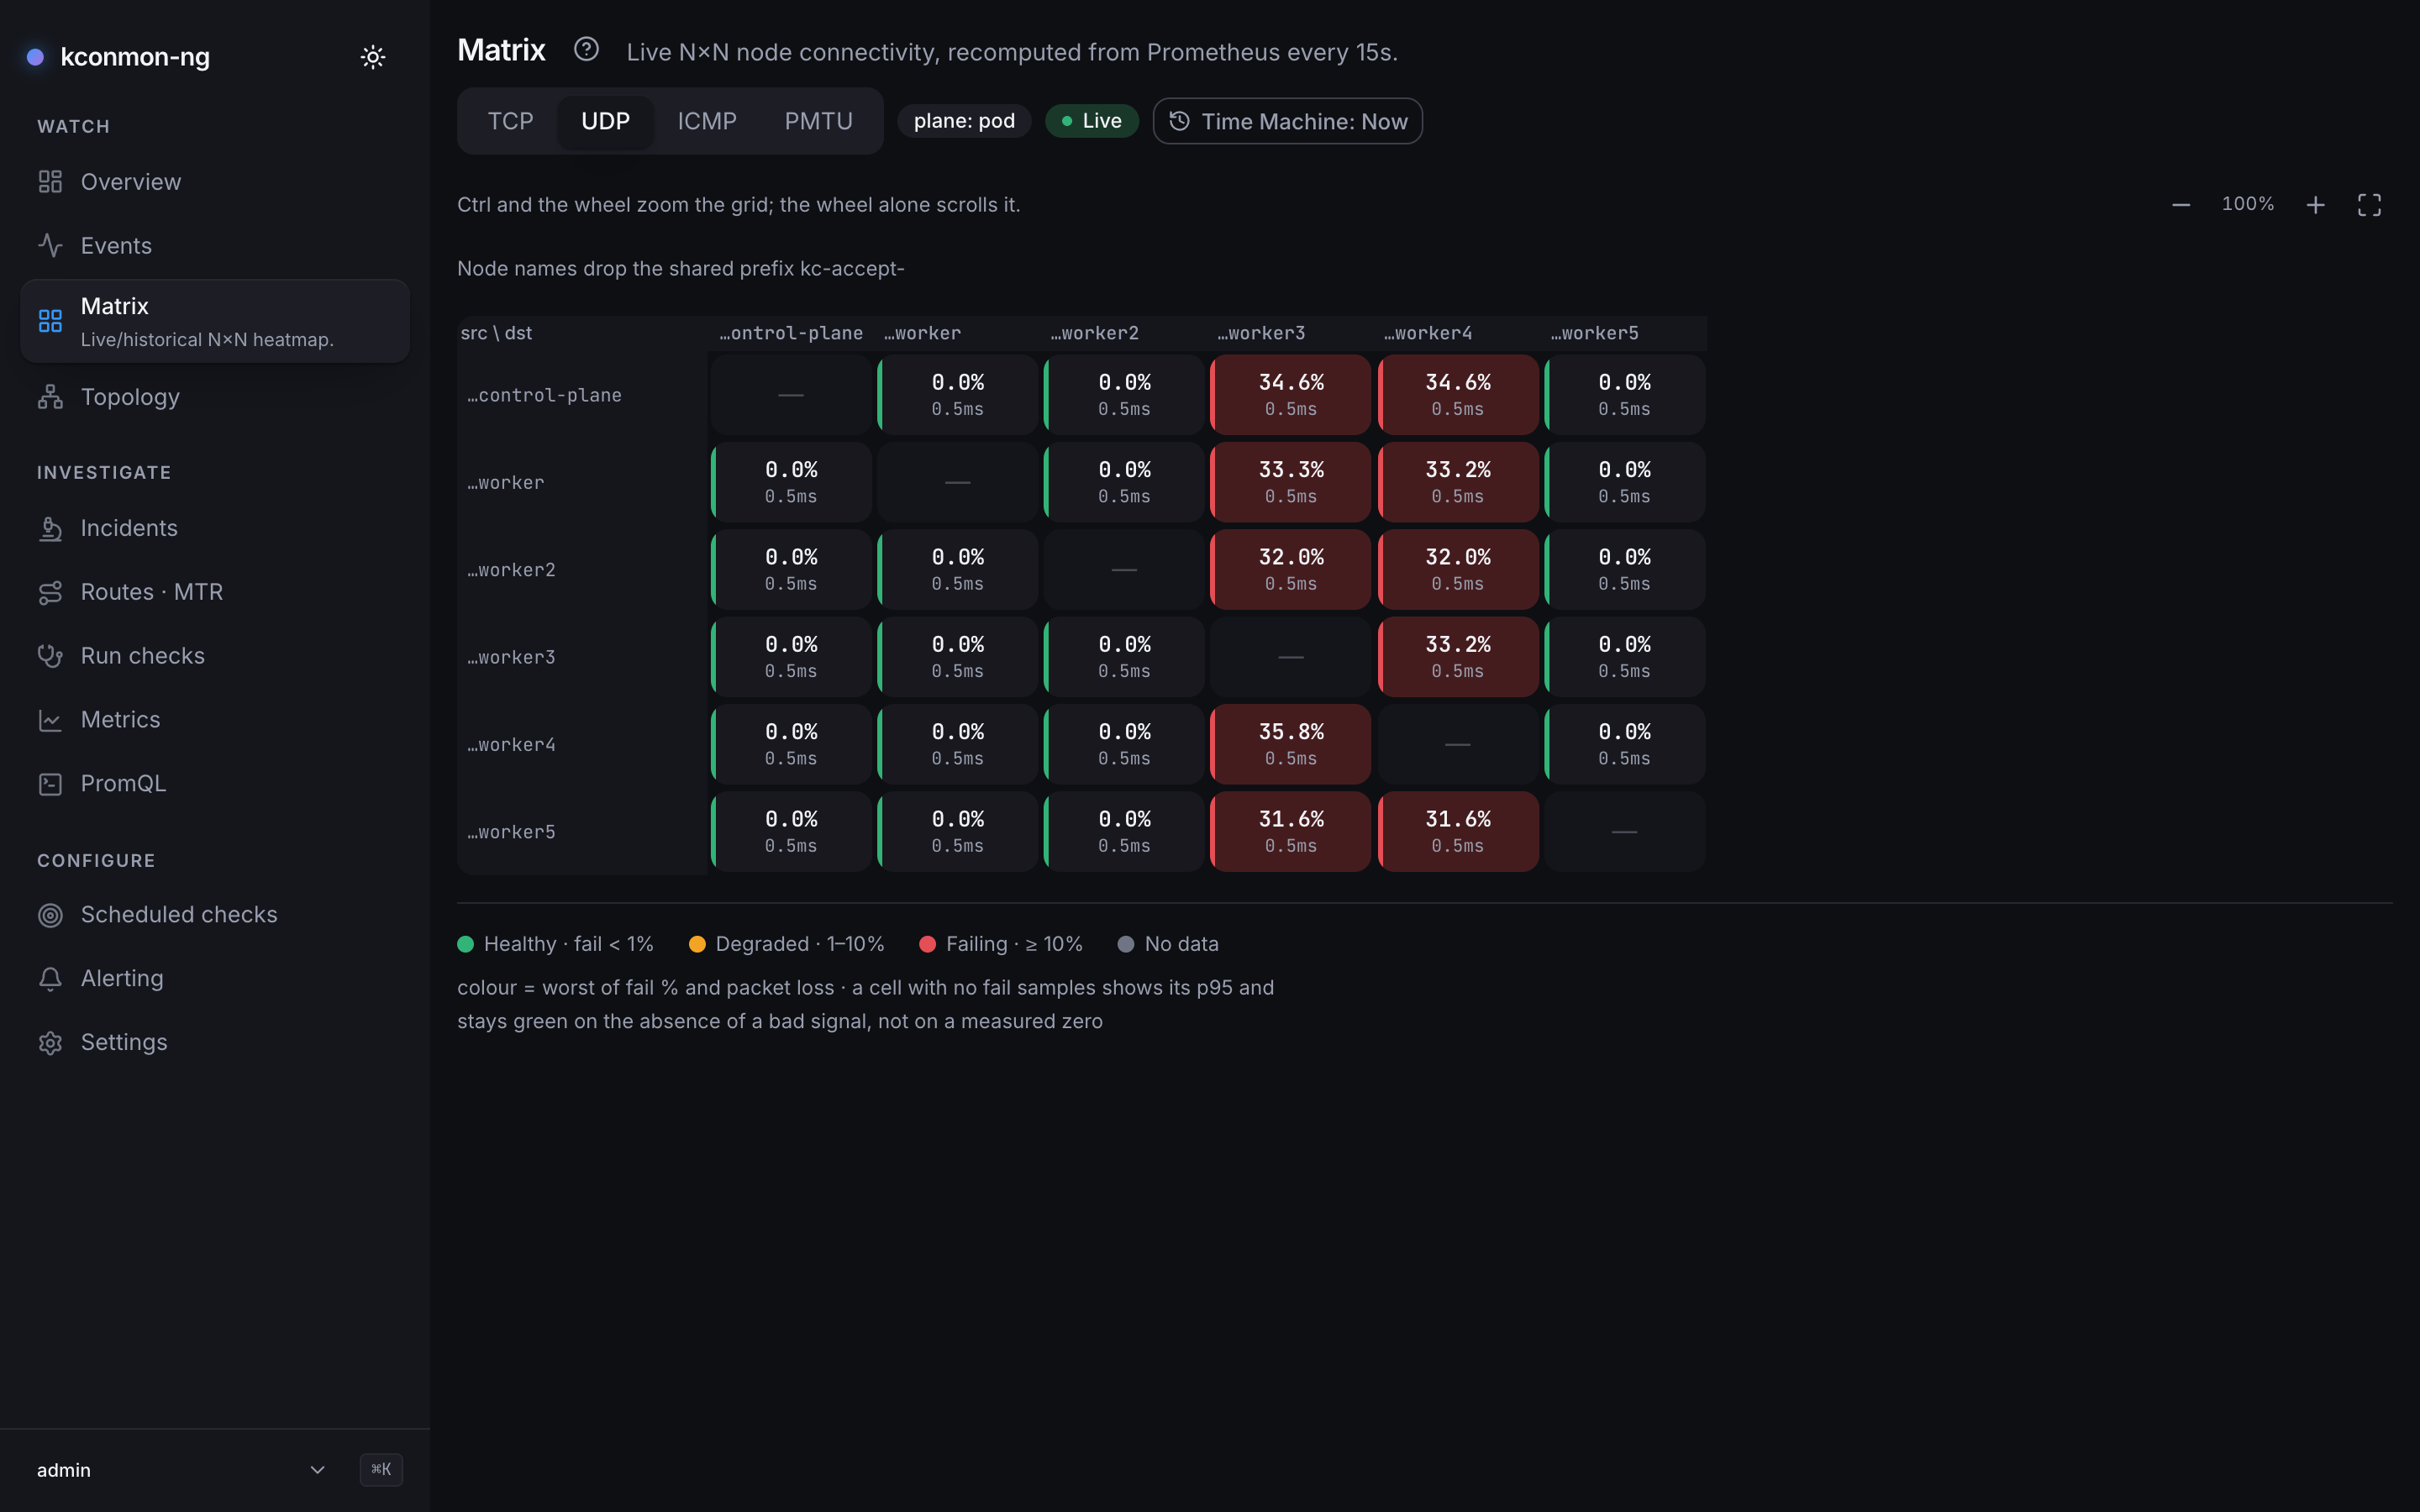
Task: Select the UDP tab
Action: pos(605,121)
